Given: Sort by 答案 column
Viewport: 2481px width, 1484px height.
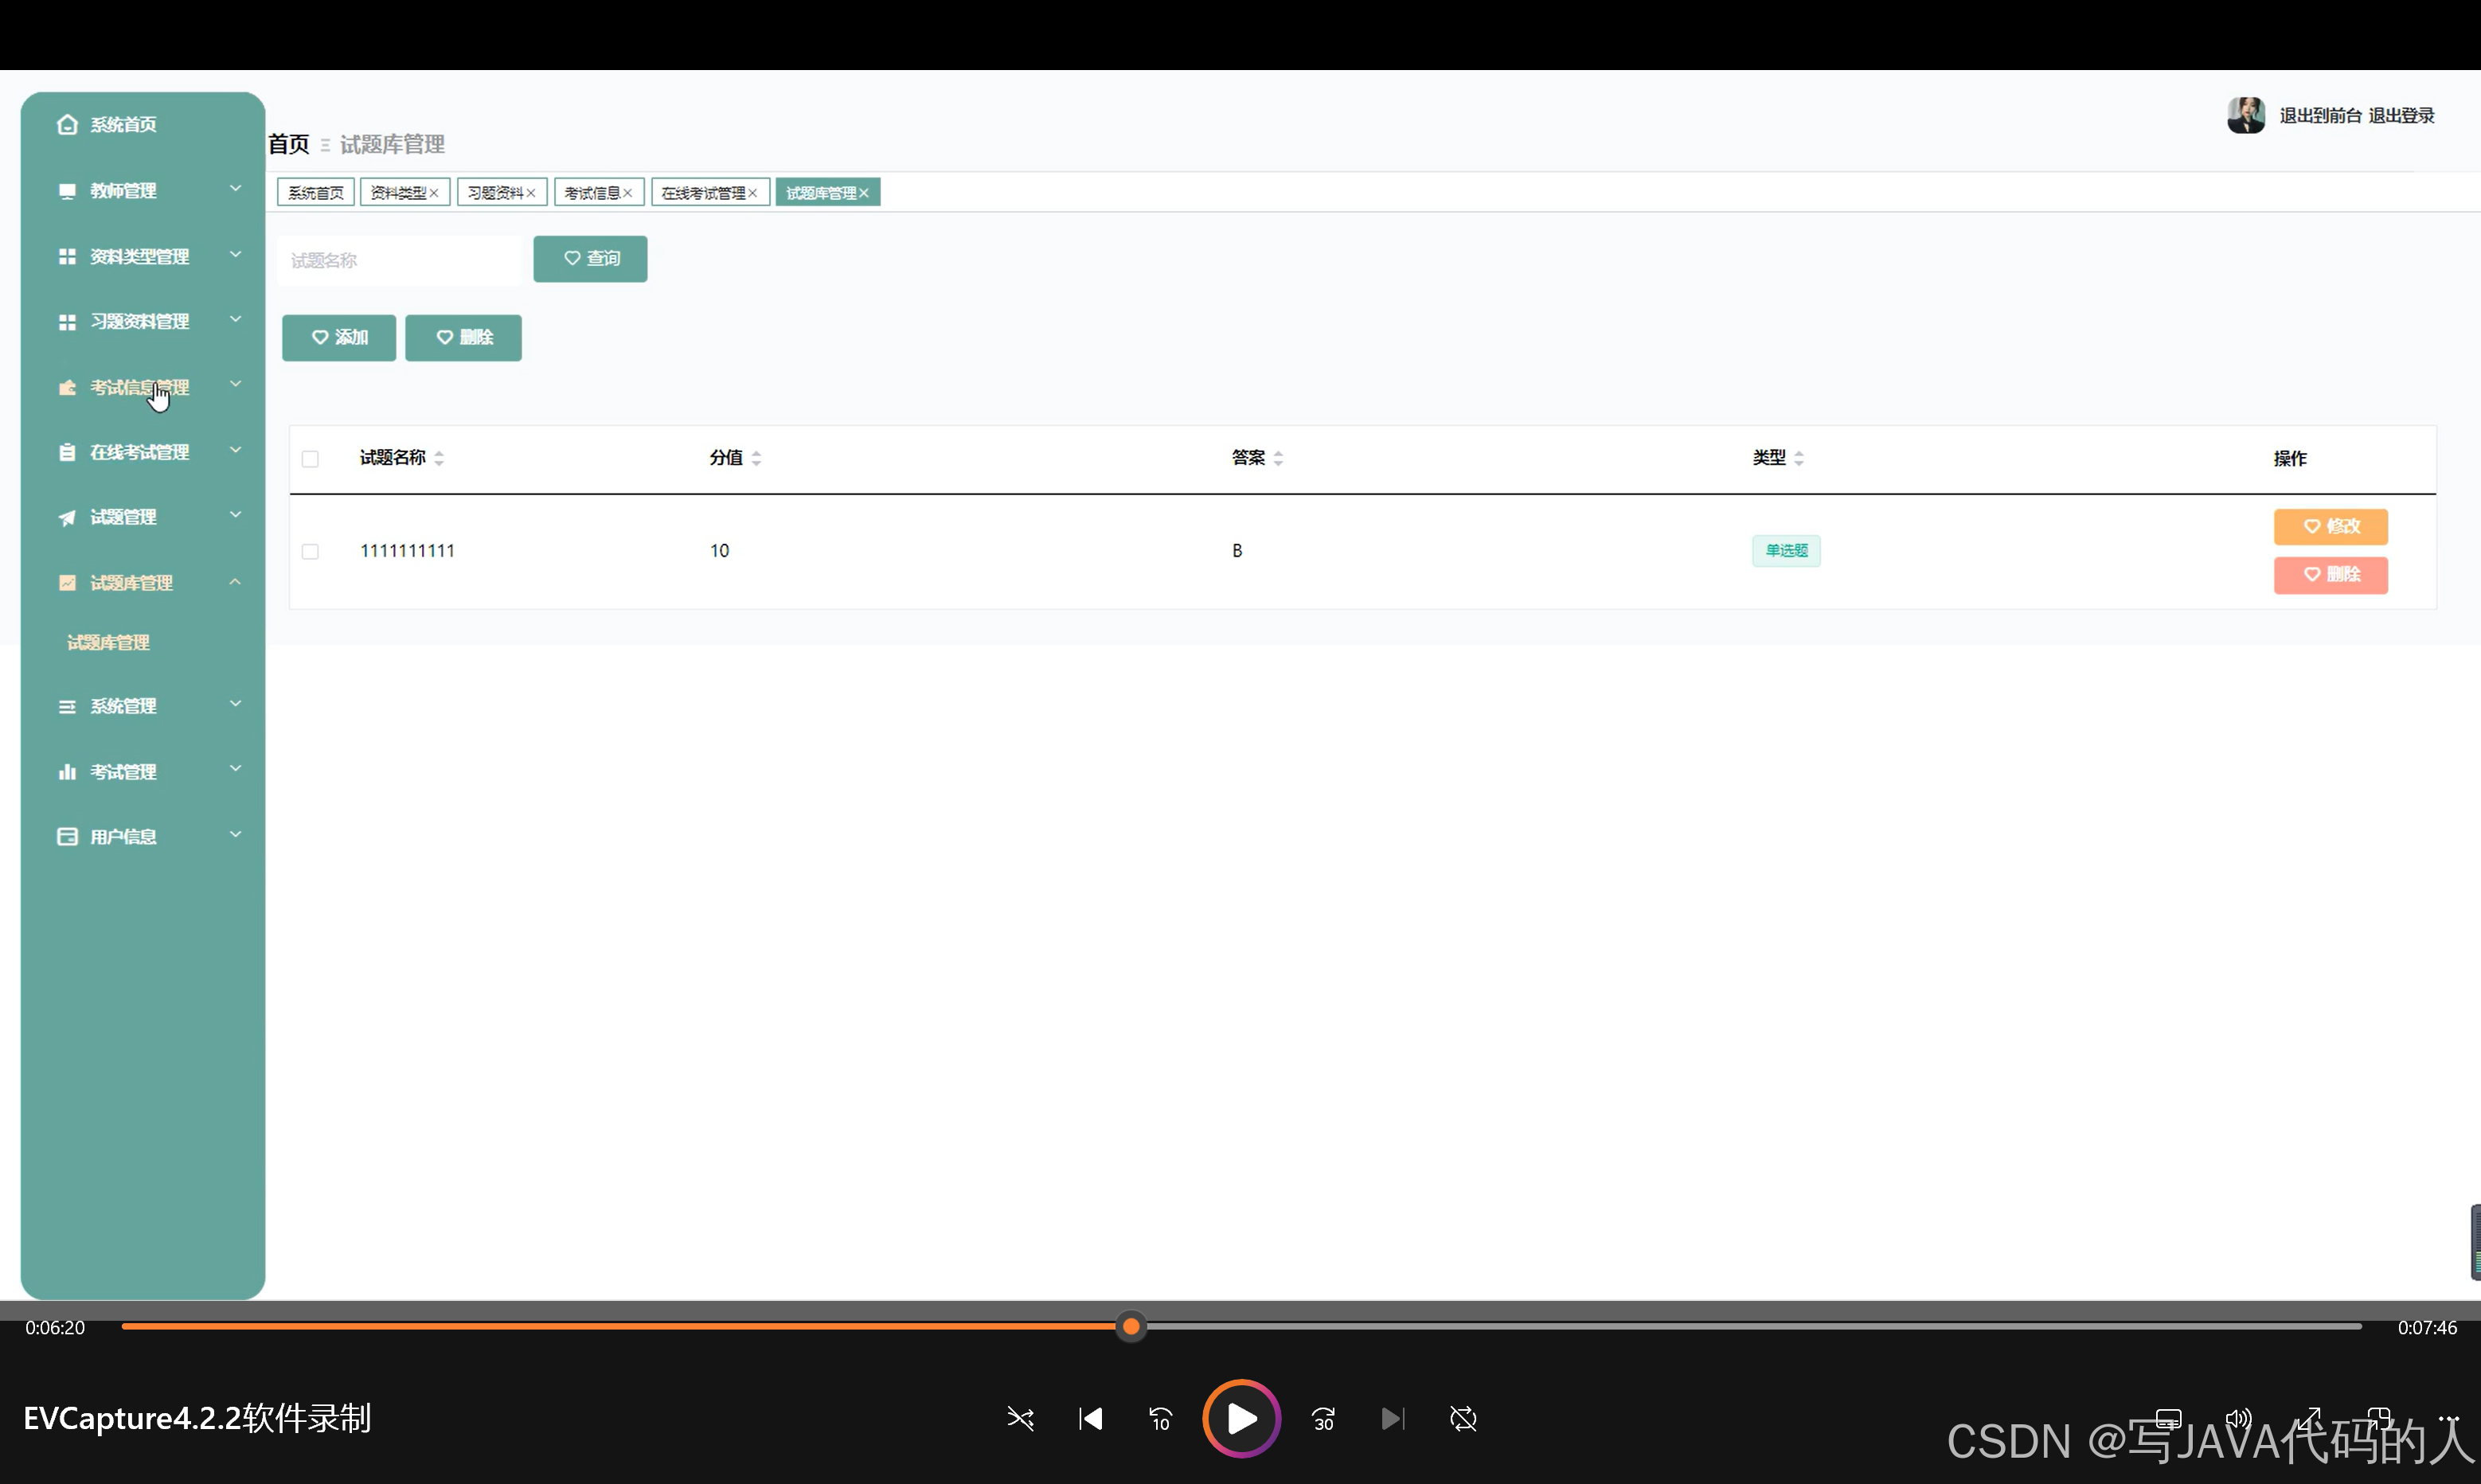Looking at the screenshot, I should click(1278, 458).
